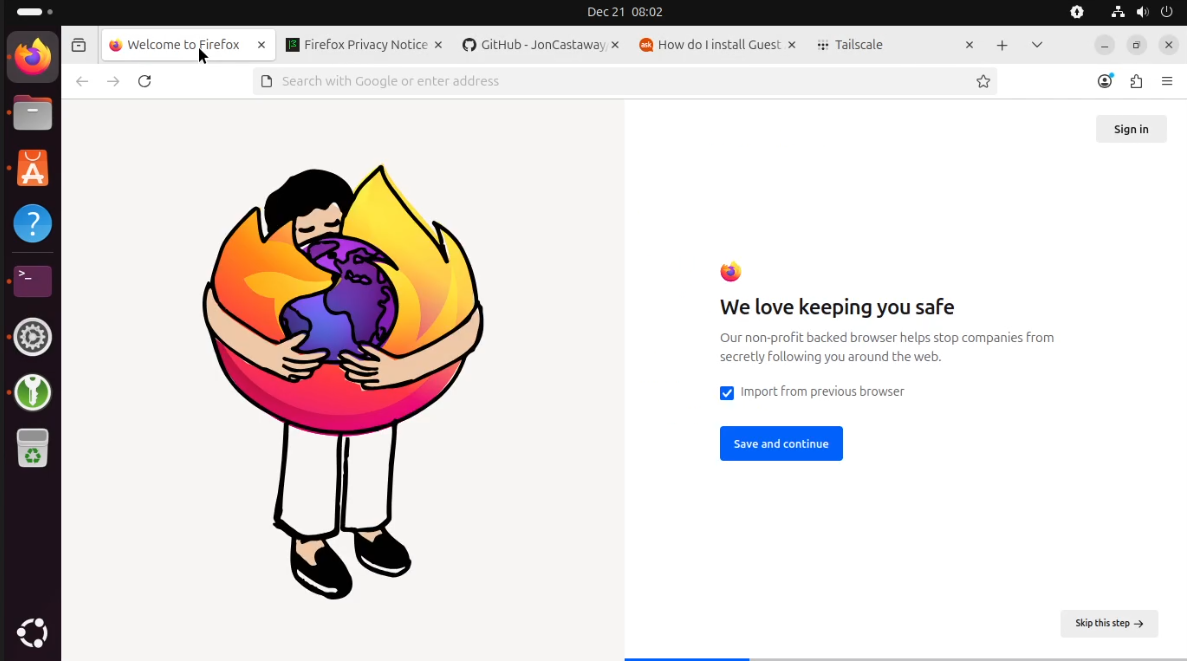Open Firefox View icon in tab bar
This screenshot has width=1187, height=661.
pyautogui.click(x=79, y=45)
